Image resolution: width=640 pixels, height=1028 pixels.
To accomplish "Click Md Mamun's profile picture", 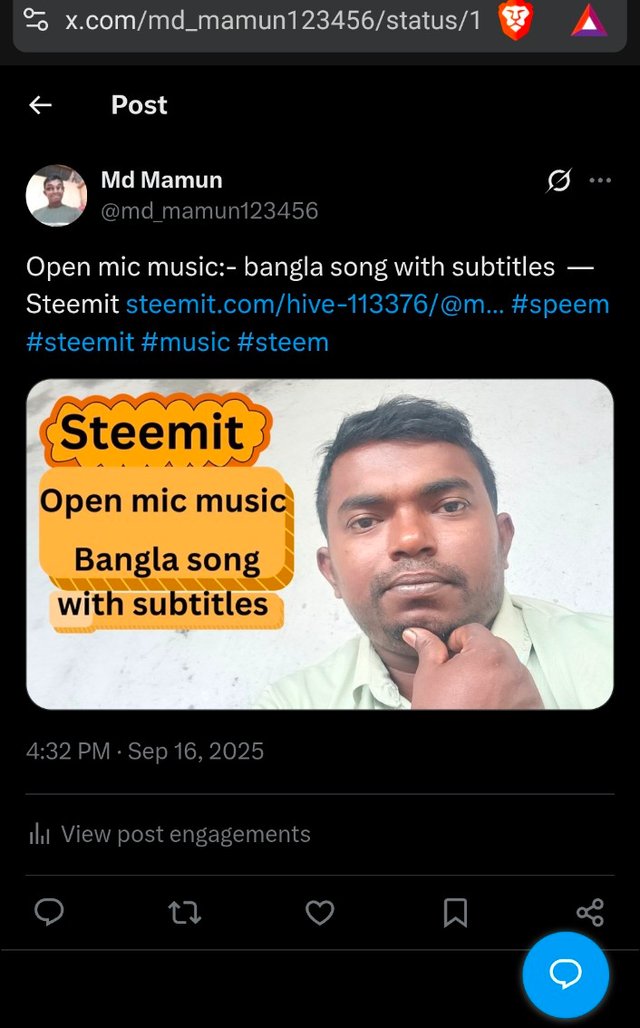I will pos(56,195).
